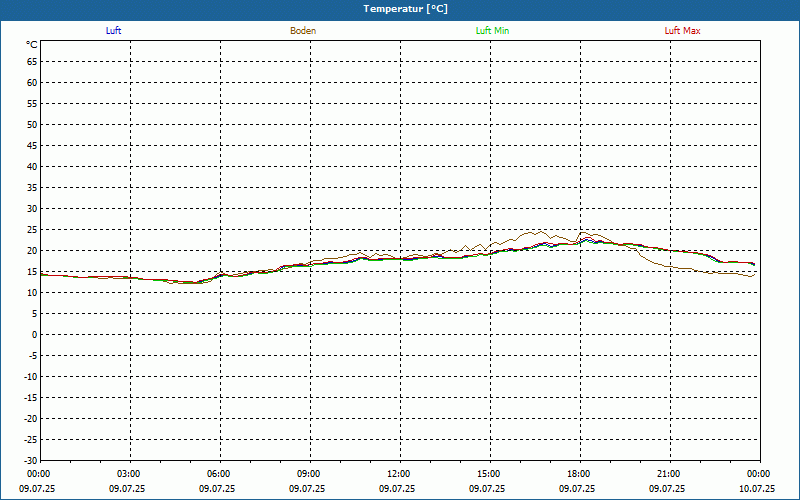Click the 65 value on the y-axis
This screenshot has height=500, width=800.
click(x=32, y=62)
